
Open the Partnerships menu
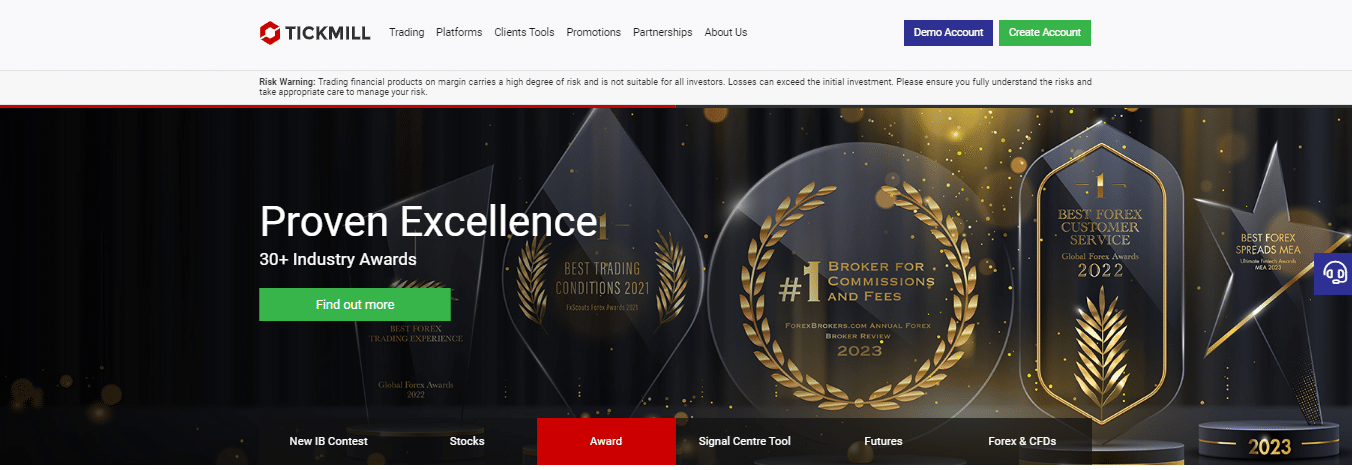(x=662, y=32)
